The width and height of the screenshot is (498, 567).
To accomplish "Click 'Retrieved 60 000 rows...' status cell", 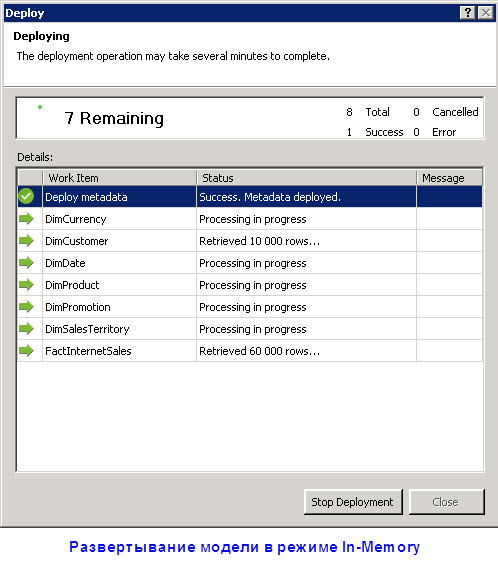I will [x=306, y=351].
